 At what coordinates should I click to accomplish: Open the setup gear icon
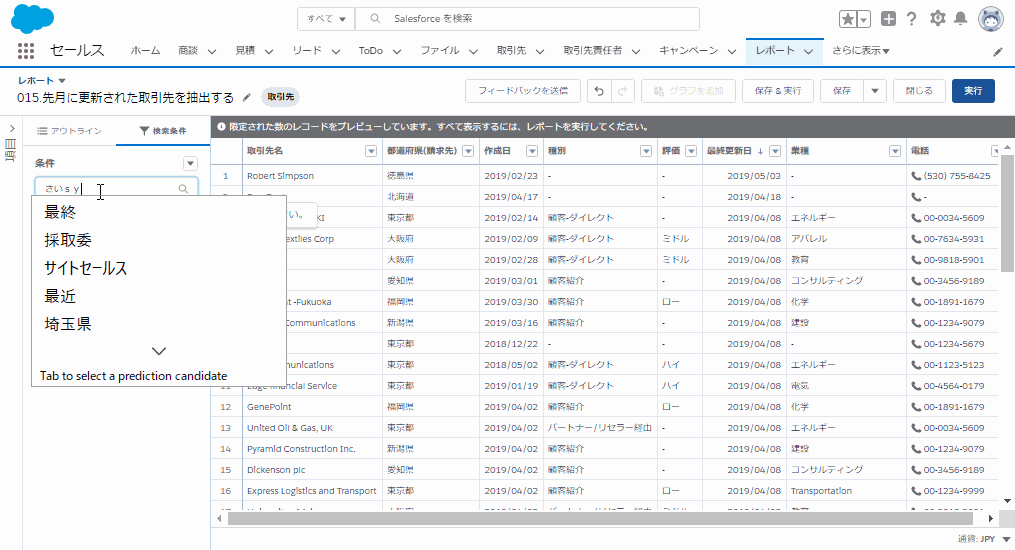pyautogui.click(x=937, y=18)
